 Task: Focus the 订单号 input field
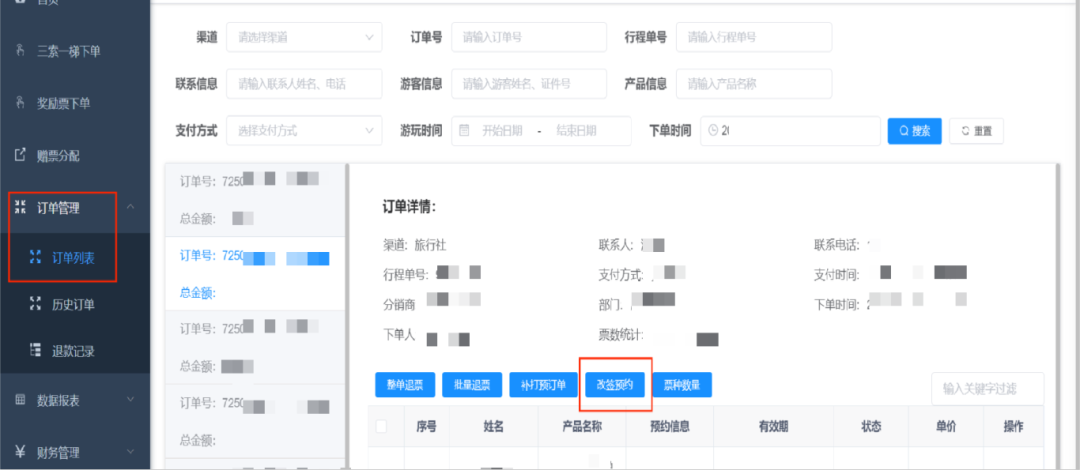pyautogui.click(x=529, y=37)
